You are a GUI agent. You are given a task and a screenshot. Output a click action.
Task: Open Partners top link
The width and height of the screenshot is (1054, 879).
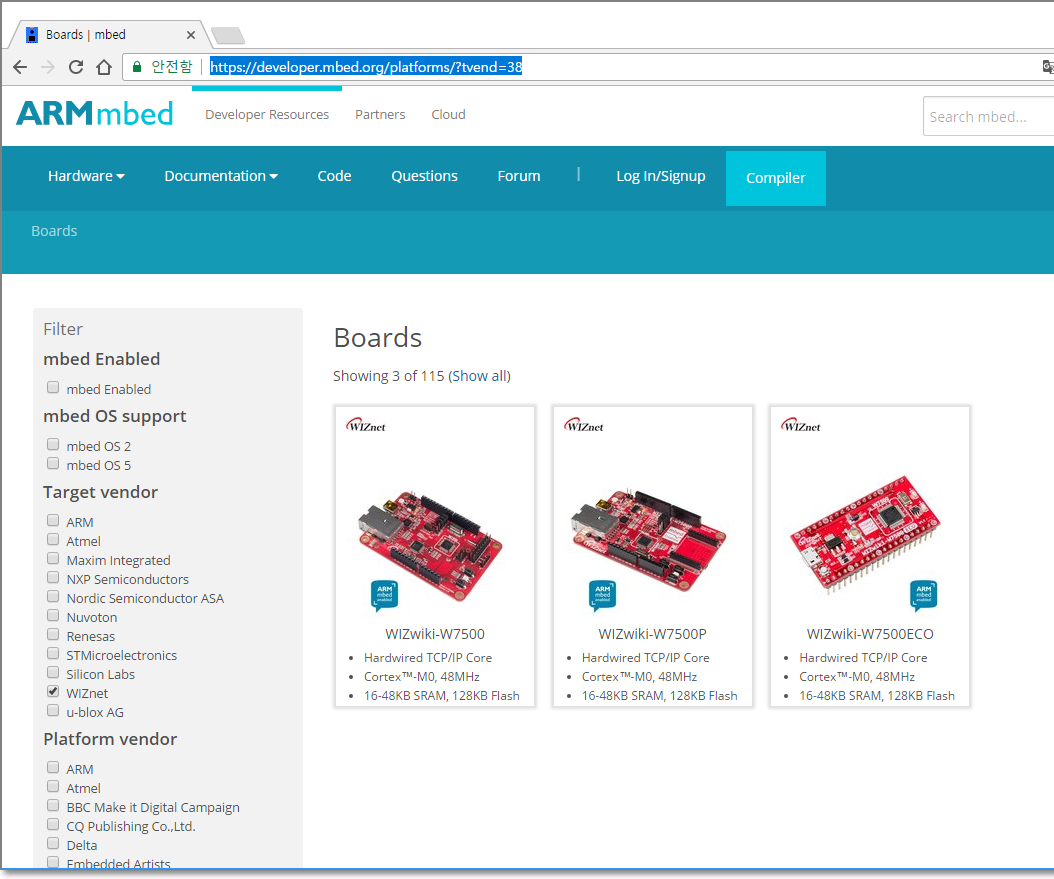coord(380,114)
